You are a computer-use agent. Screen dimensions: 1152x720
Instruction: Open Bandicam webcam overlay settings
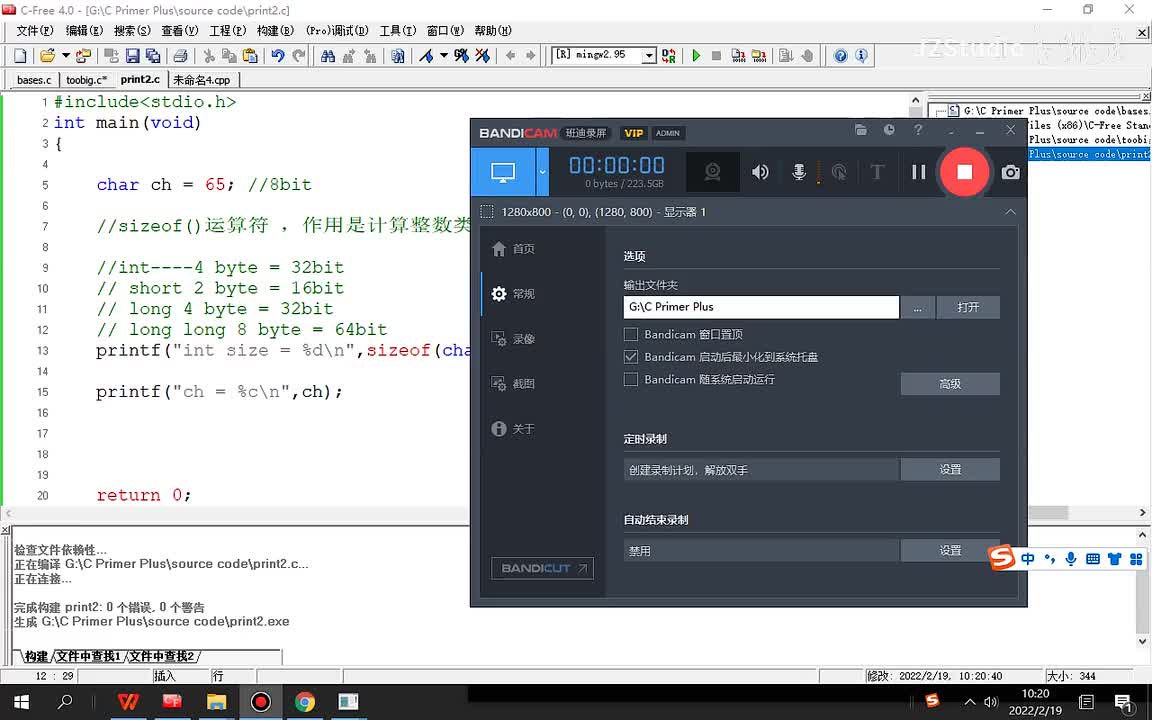(712, 172)
